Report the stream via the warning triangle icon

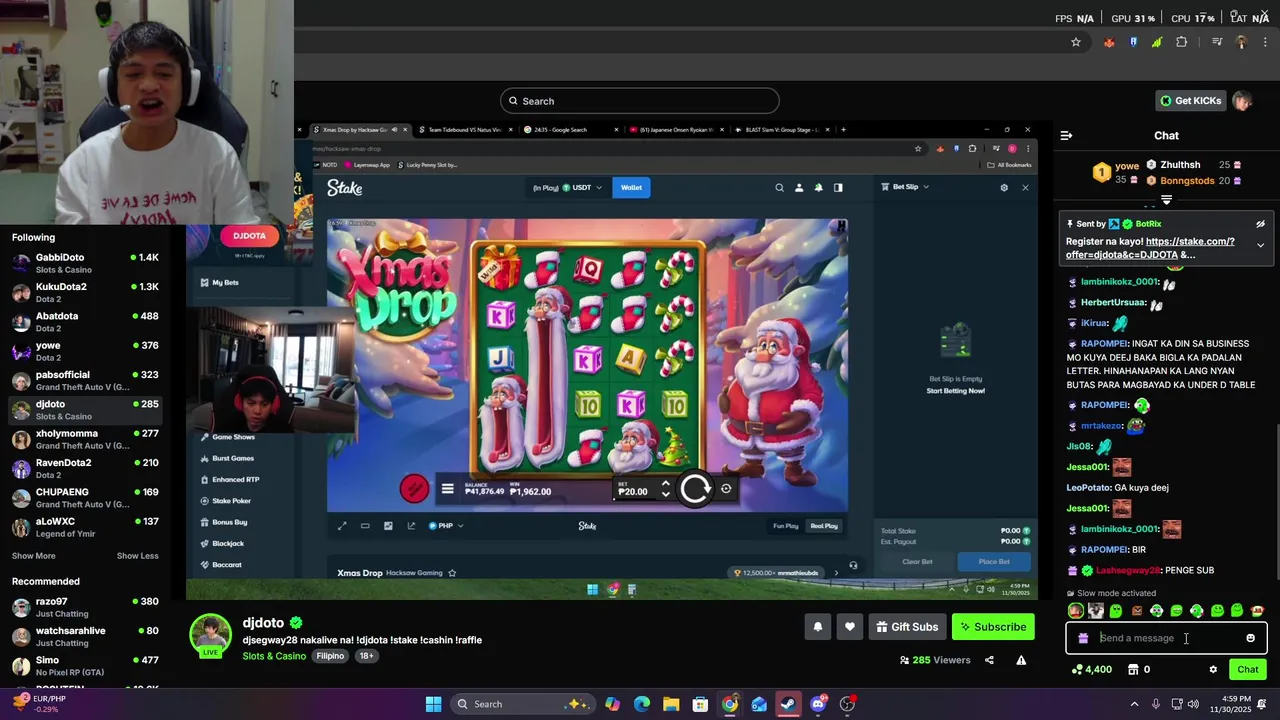pos(1021,660)
